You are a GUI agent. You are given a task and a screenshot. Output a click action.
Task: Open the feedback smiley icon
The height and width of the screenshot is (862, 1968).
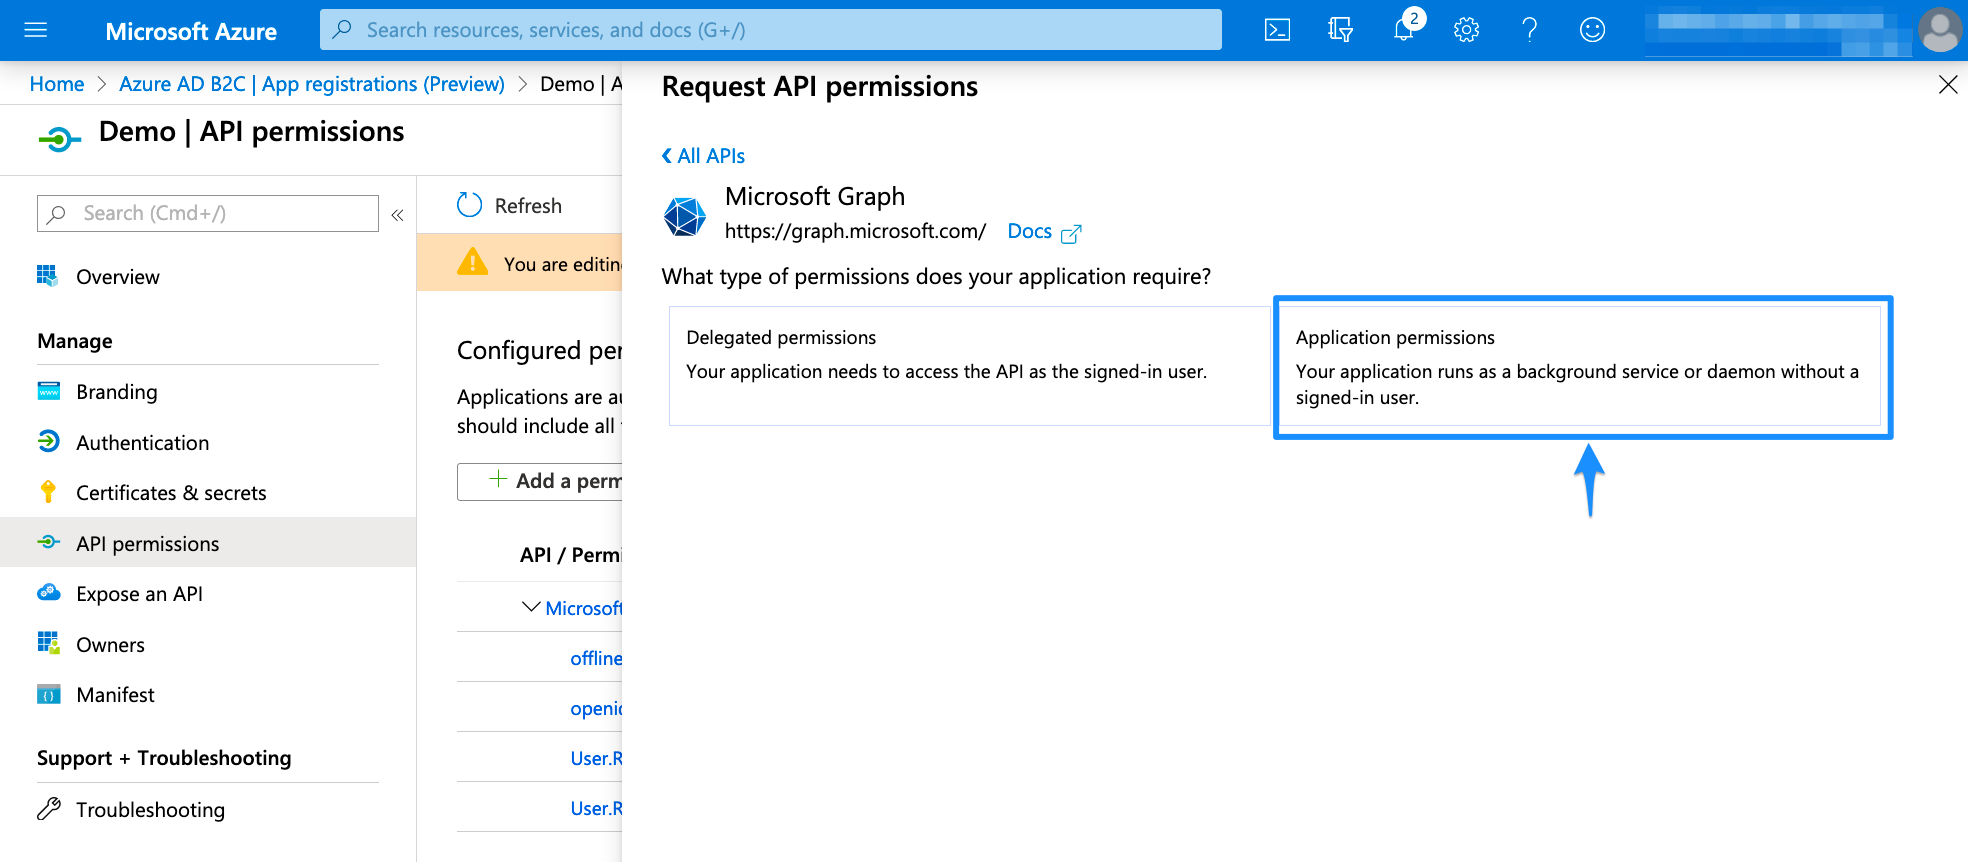tap(1592, 30)
